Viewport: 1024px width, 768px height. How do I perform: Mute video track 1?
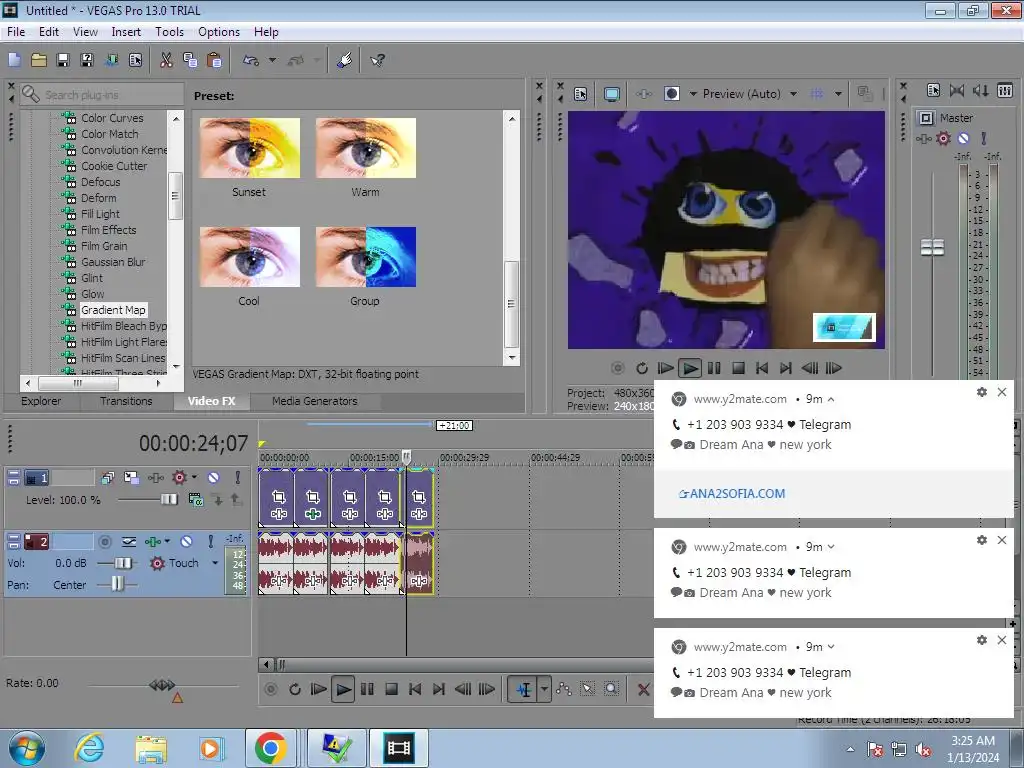(x=214, y=478)
